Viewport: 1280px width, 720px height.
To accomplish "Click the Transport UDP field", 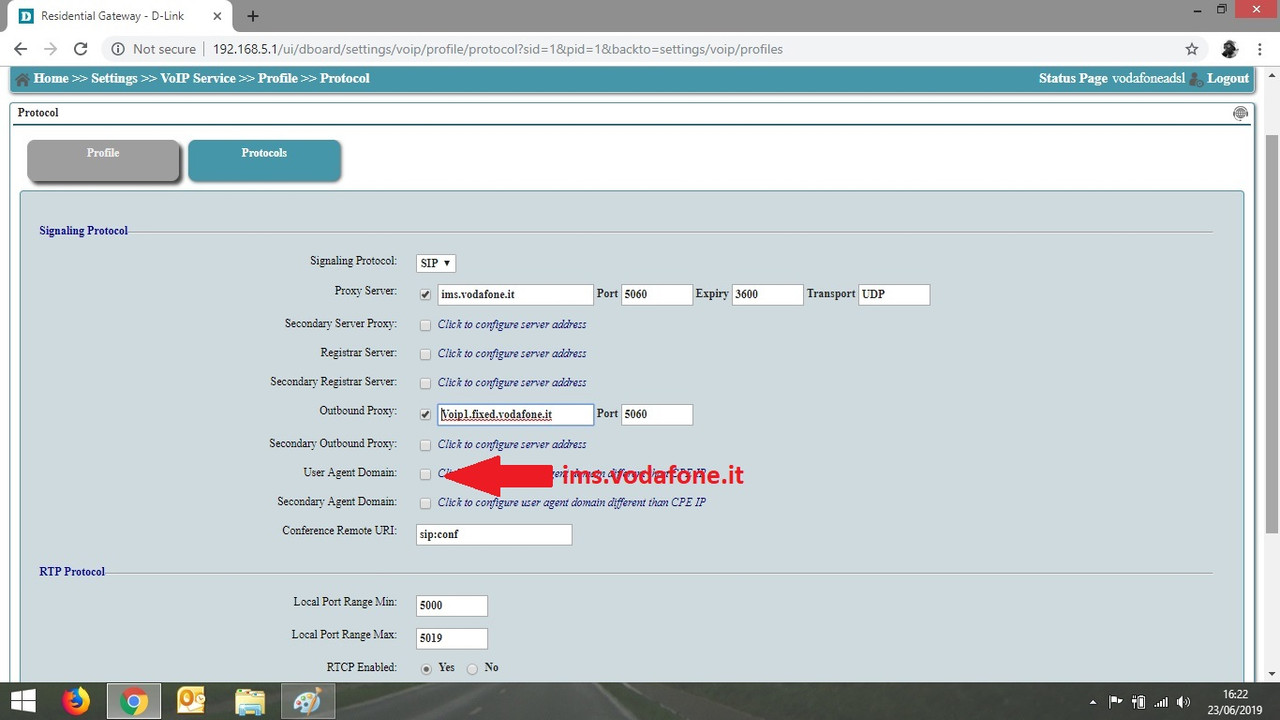I will coord(894,295).
